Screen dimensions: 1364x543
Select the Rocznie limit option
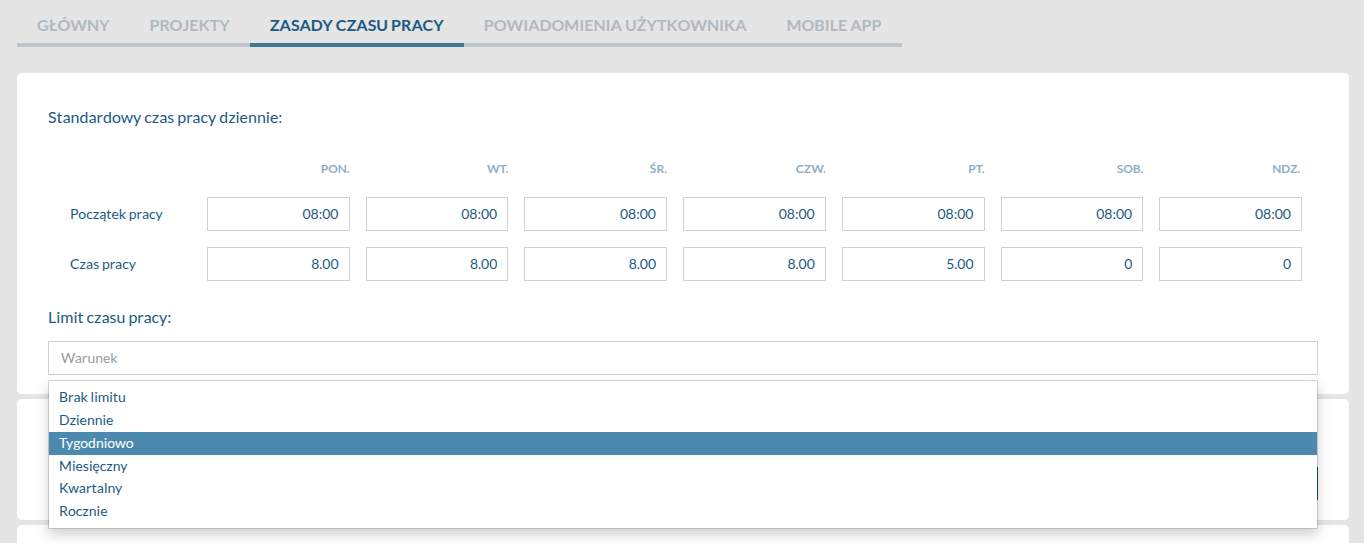click(x=682, y=511)
